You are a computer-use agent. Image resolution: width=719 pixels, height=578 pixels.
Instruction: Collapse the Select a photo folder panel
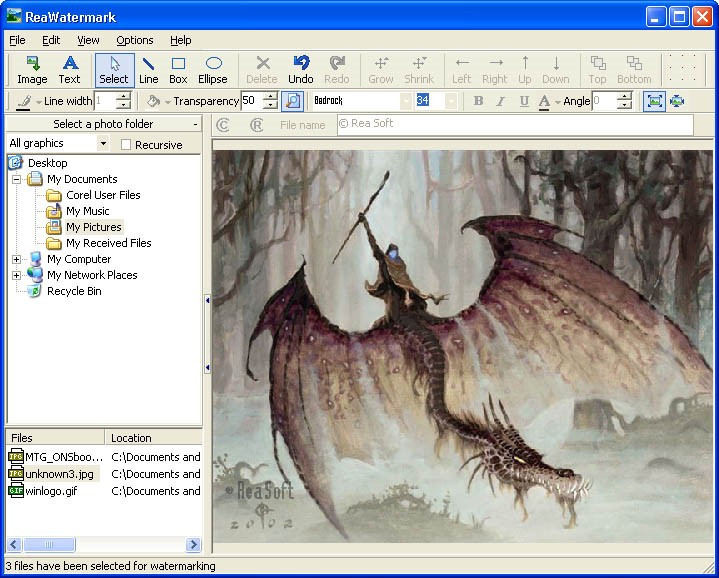point(195,124)
